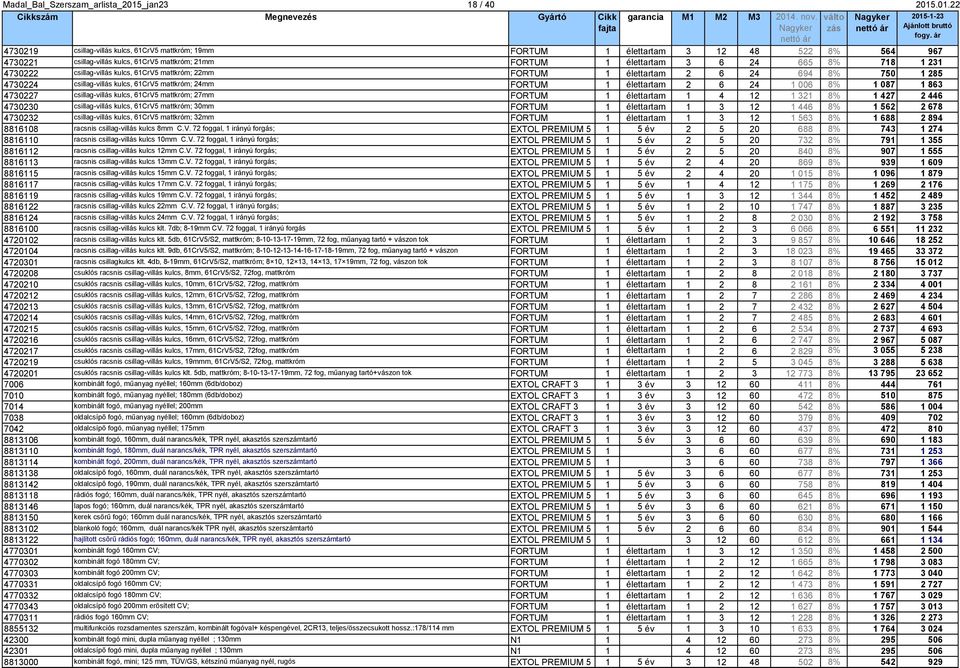The image size is (960, 668).
Task: Click the multifunkciós rozsdamentes szerszám description
Action: [x=264, y=628]
